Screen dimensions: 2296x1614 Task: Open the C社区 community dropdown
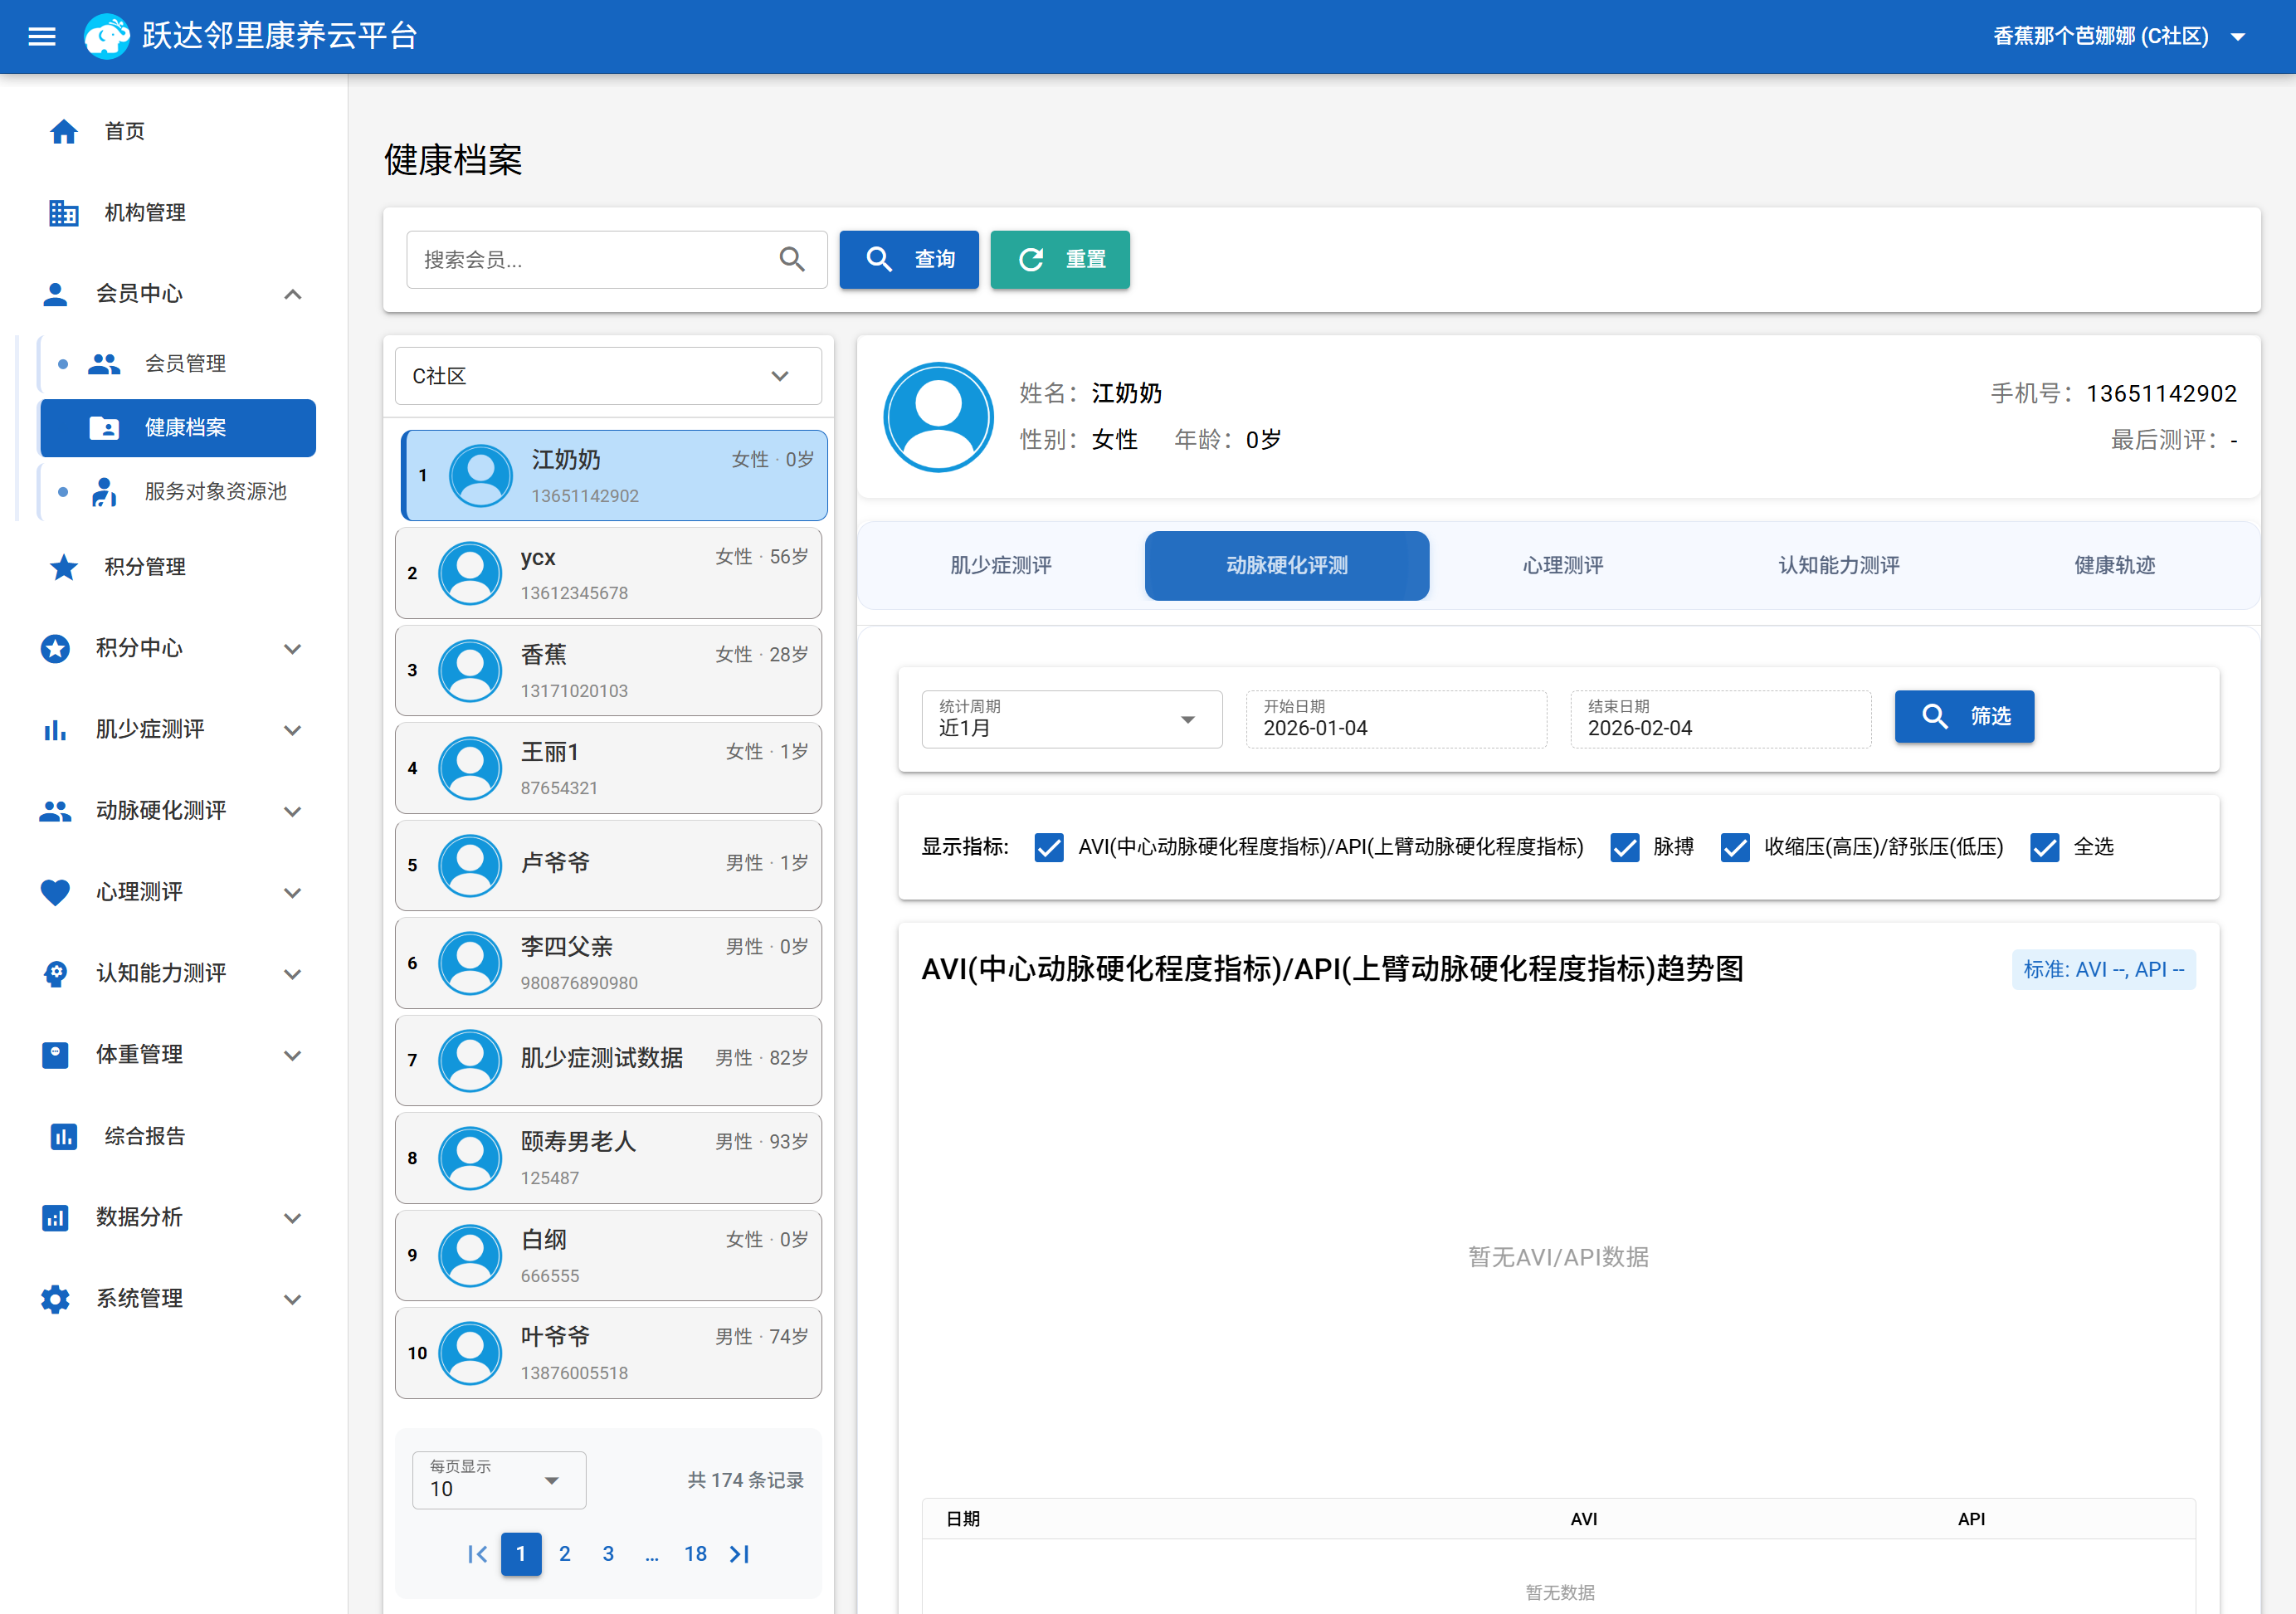click(608, 376)
